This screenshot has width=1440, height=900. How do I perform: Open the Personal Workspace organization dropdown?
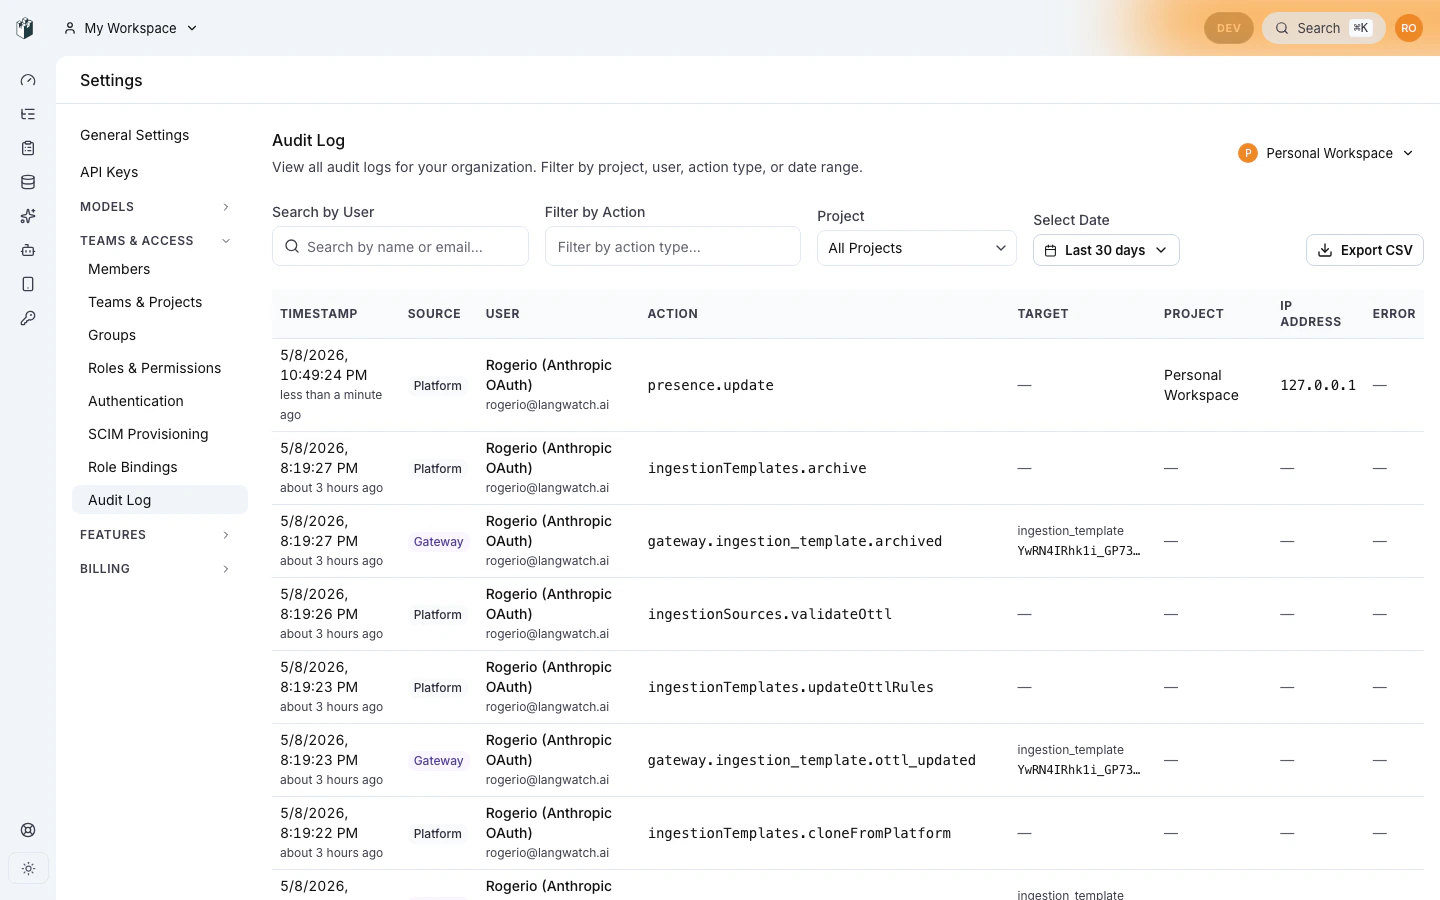pos(1326,153)
